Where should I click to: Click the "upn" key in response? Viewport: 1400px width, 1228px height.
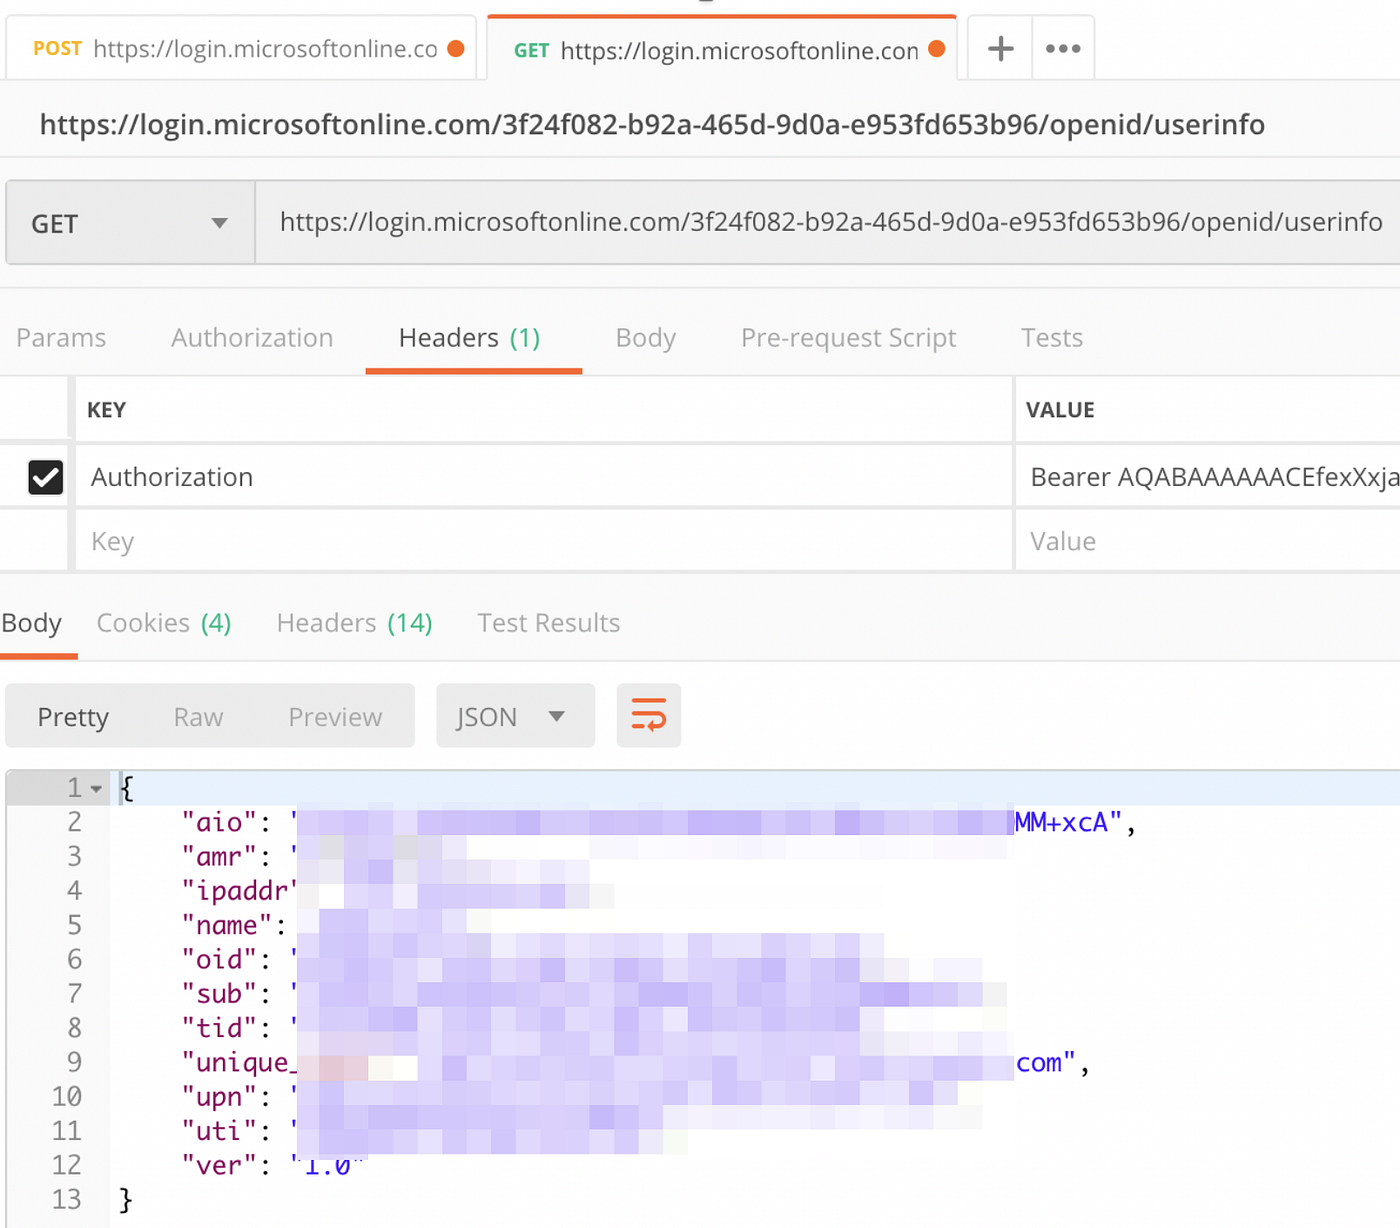coord(219,1097)
